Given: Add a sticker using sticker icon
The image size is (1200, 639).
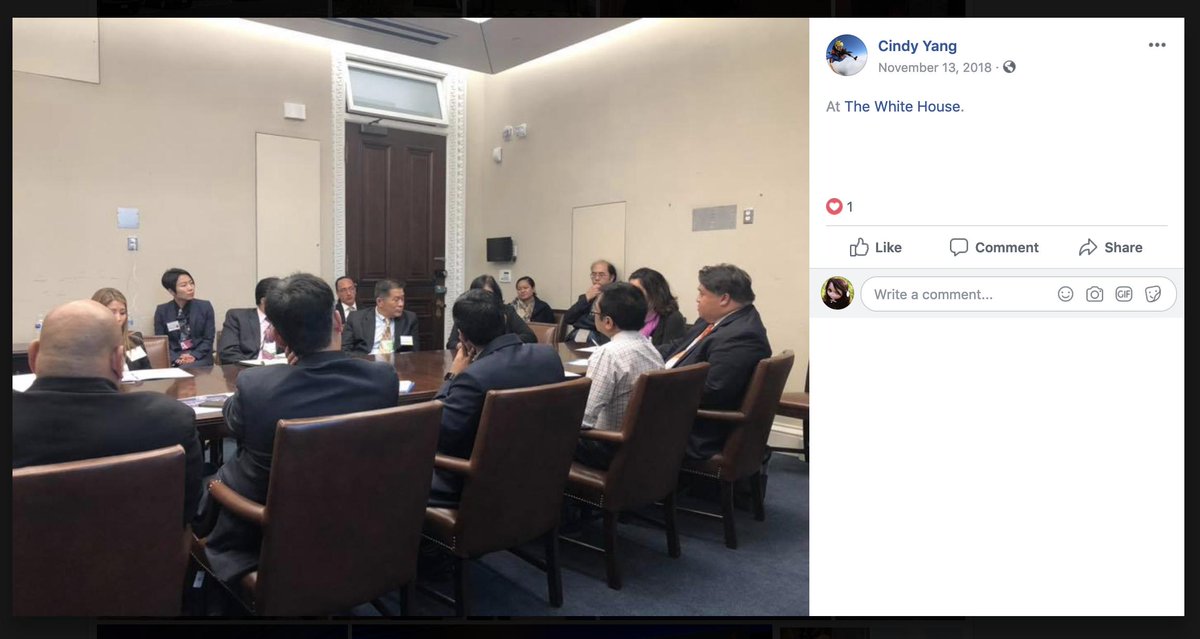Looking at the screenshot, I should click(1153, 294).
